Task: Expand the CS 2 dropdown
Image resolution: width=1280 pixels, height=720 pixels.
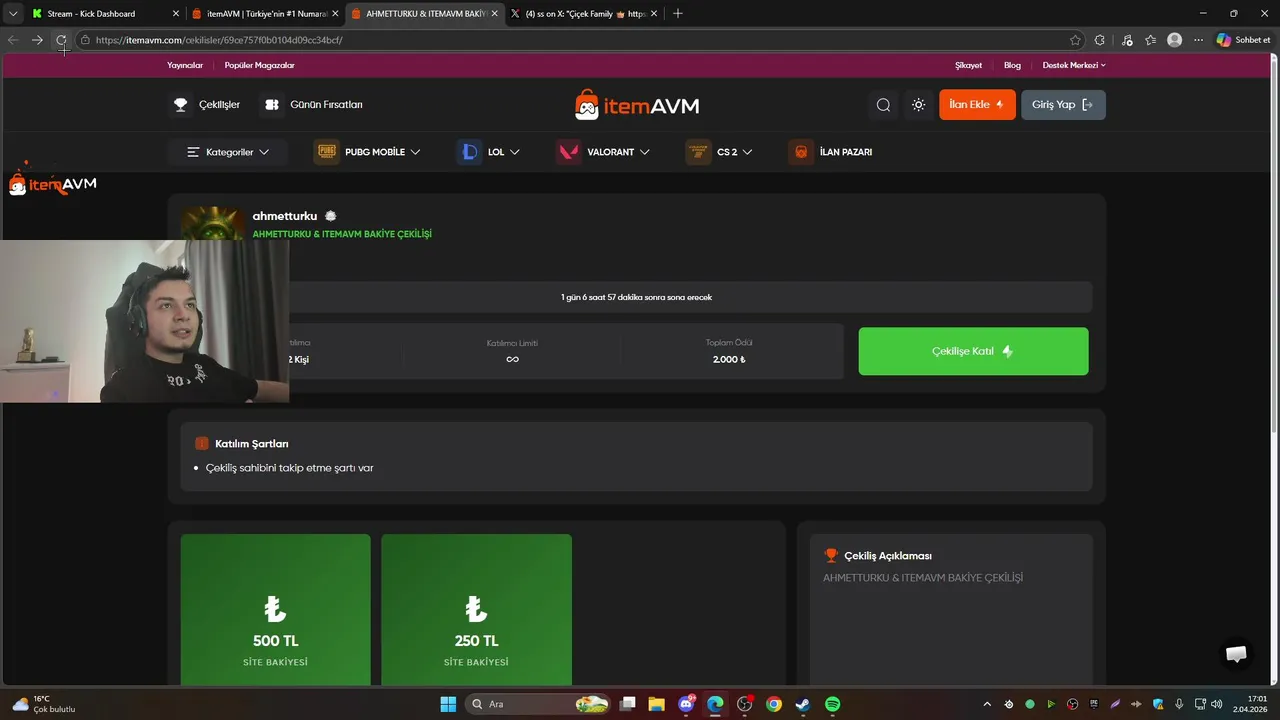Action: (720, 152)
